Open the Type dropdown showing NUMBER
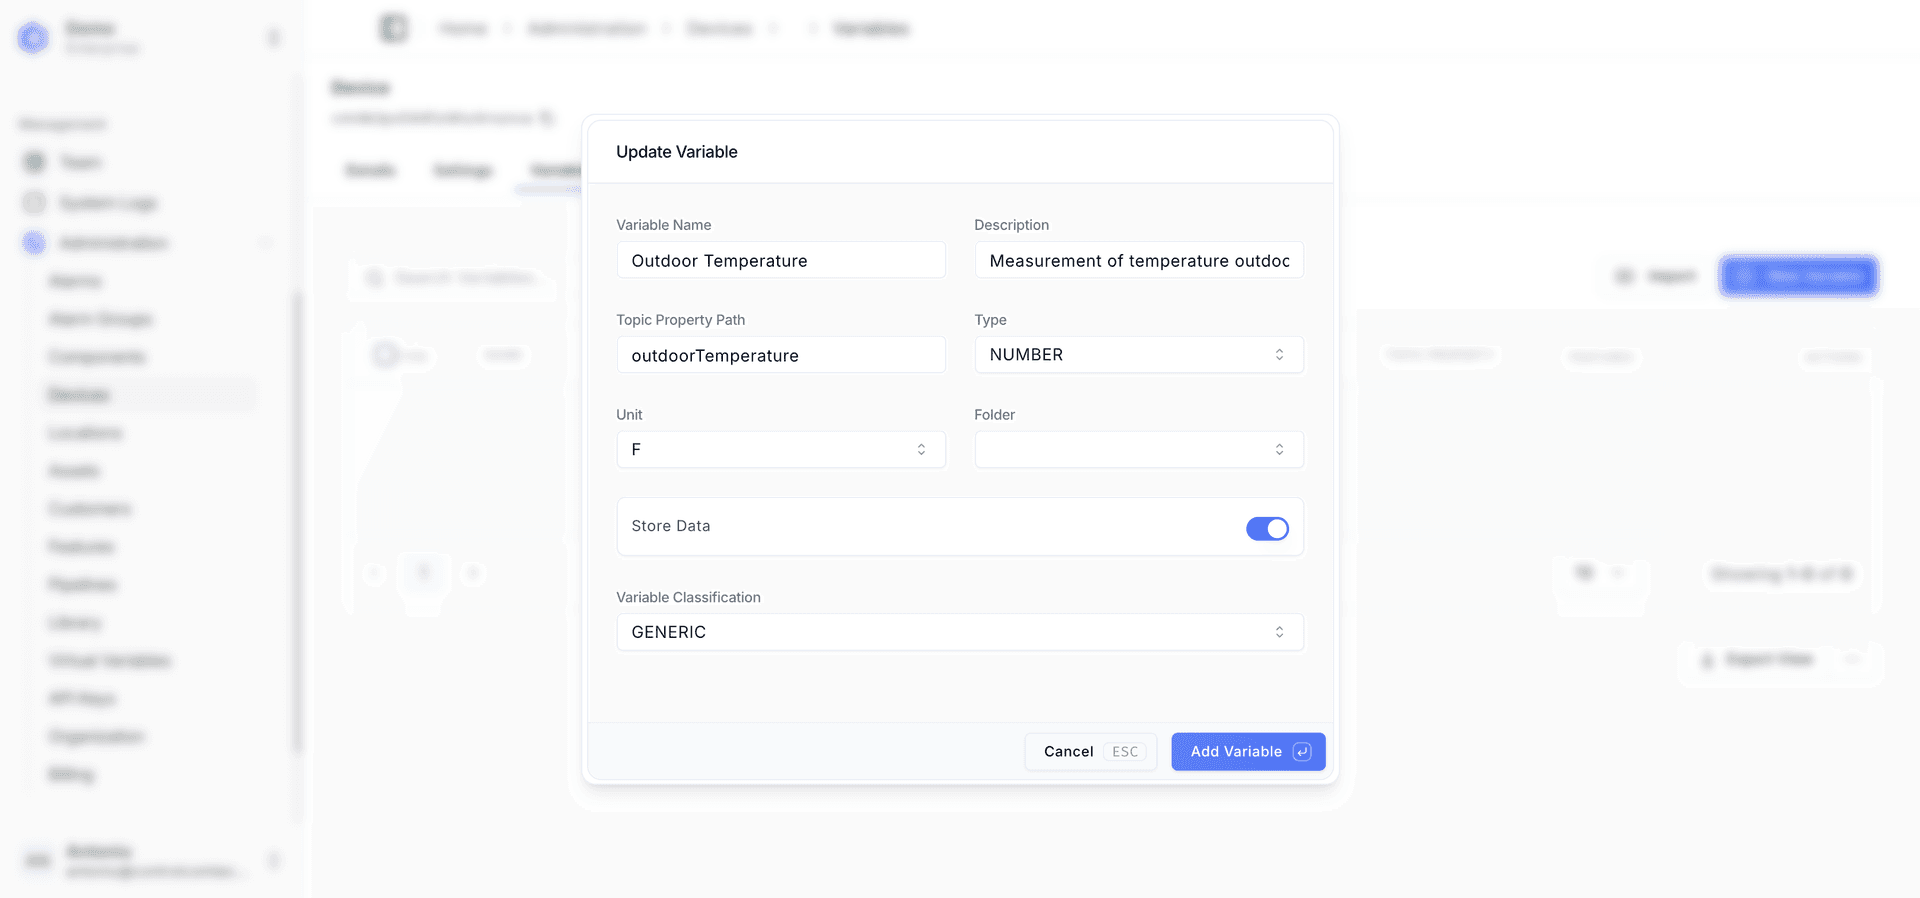Image resolution: width=1920 pixels, height=898 pixels. (x=1138, y=355)
